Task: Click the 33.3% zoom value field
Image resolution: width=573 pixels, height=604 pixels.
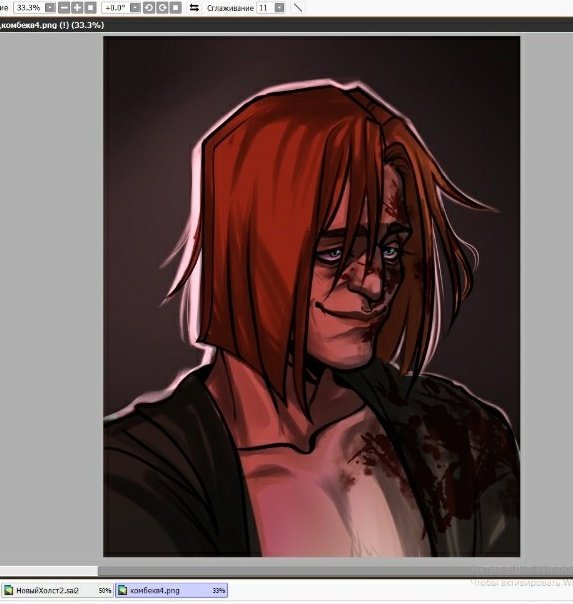Action: pos(29,8)
